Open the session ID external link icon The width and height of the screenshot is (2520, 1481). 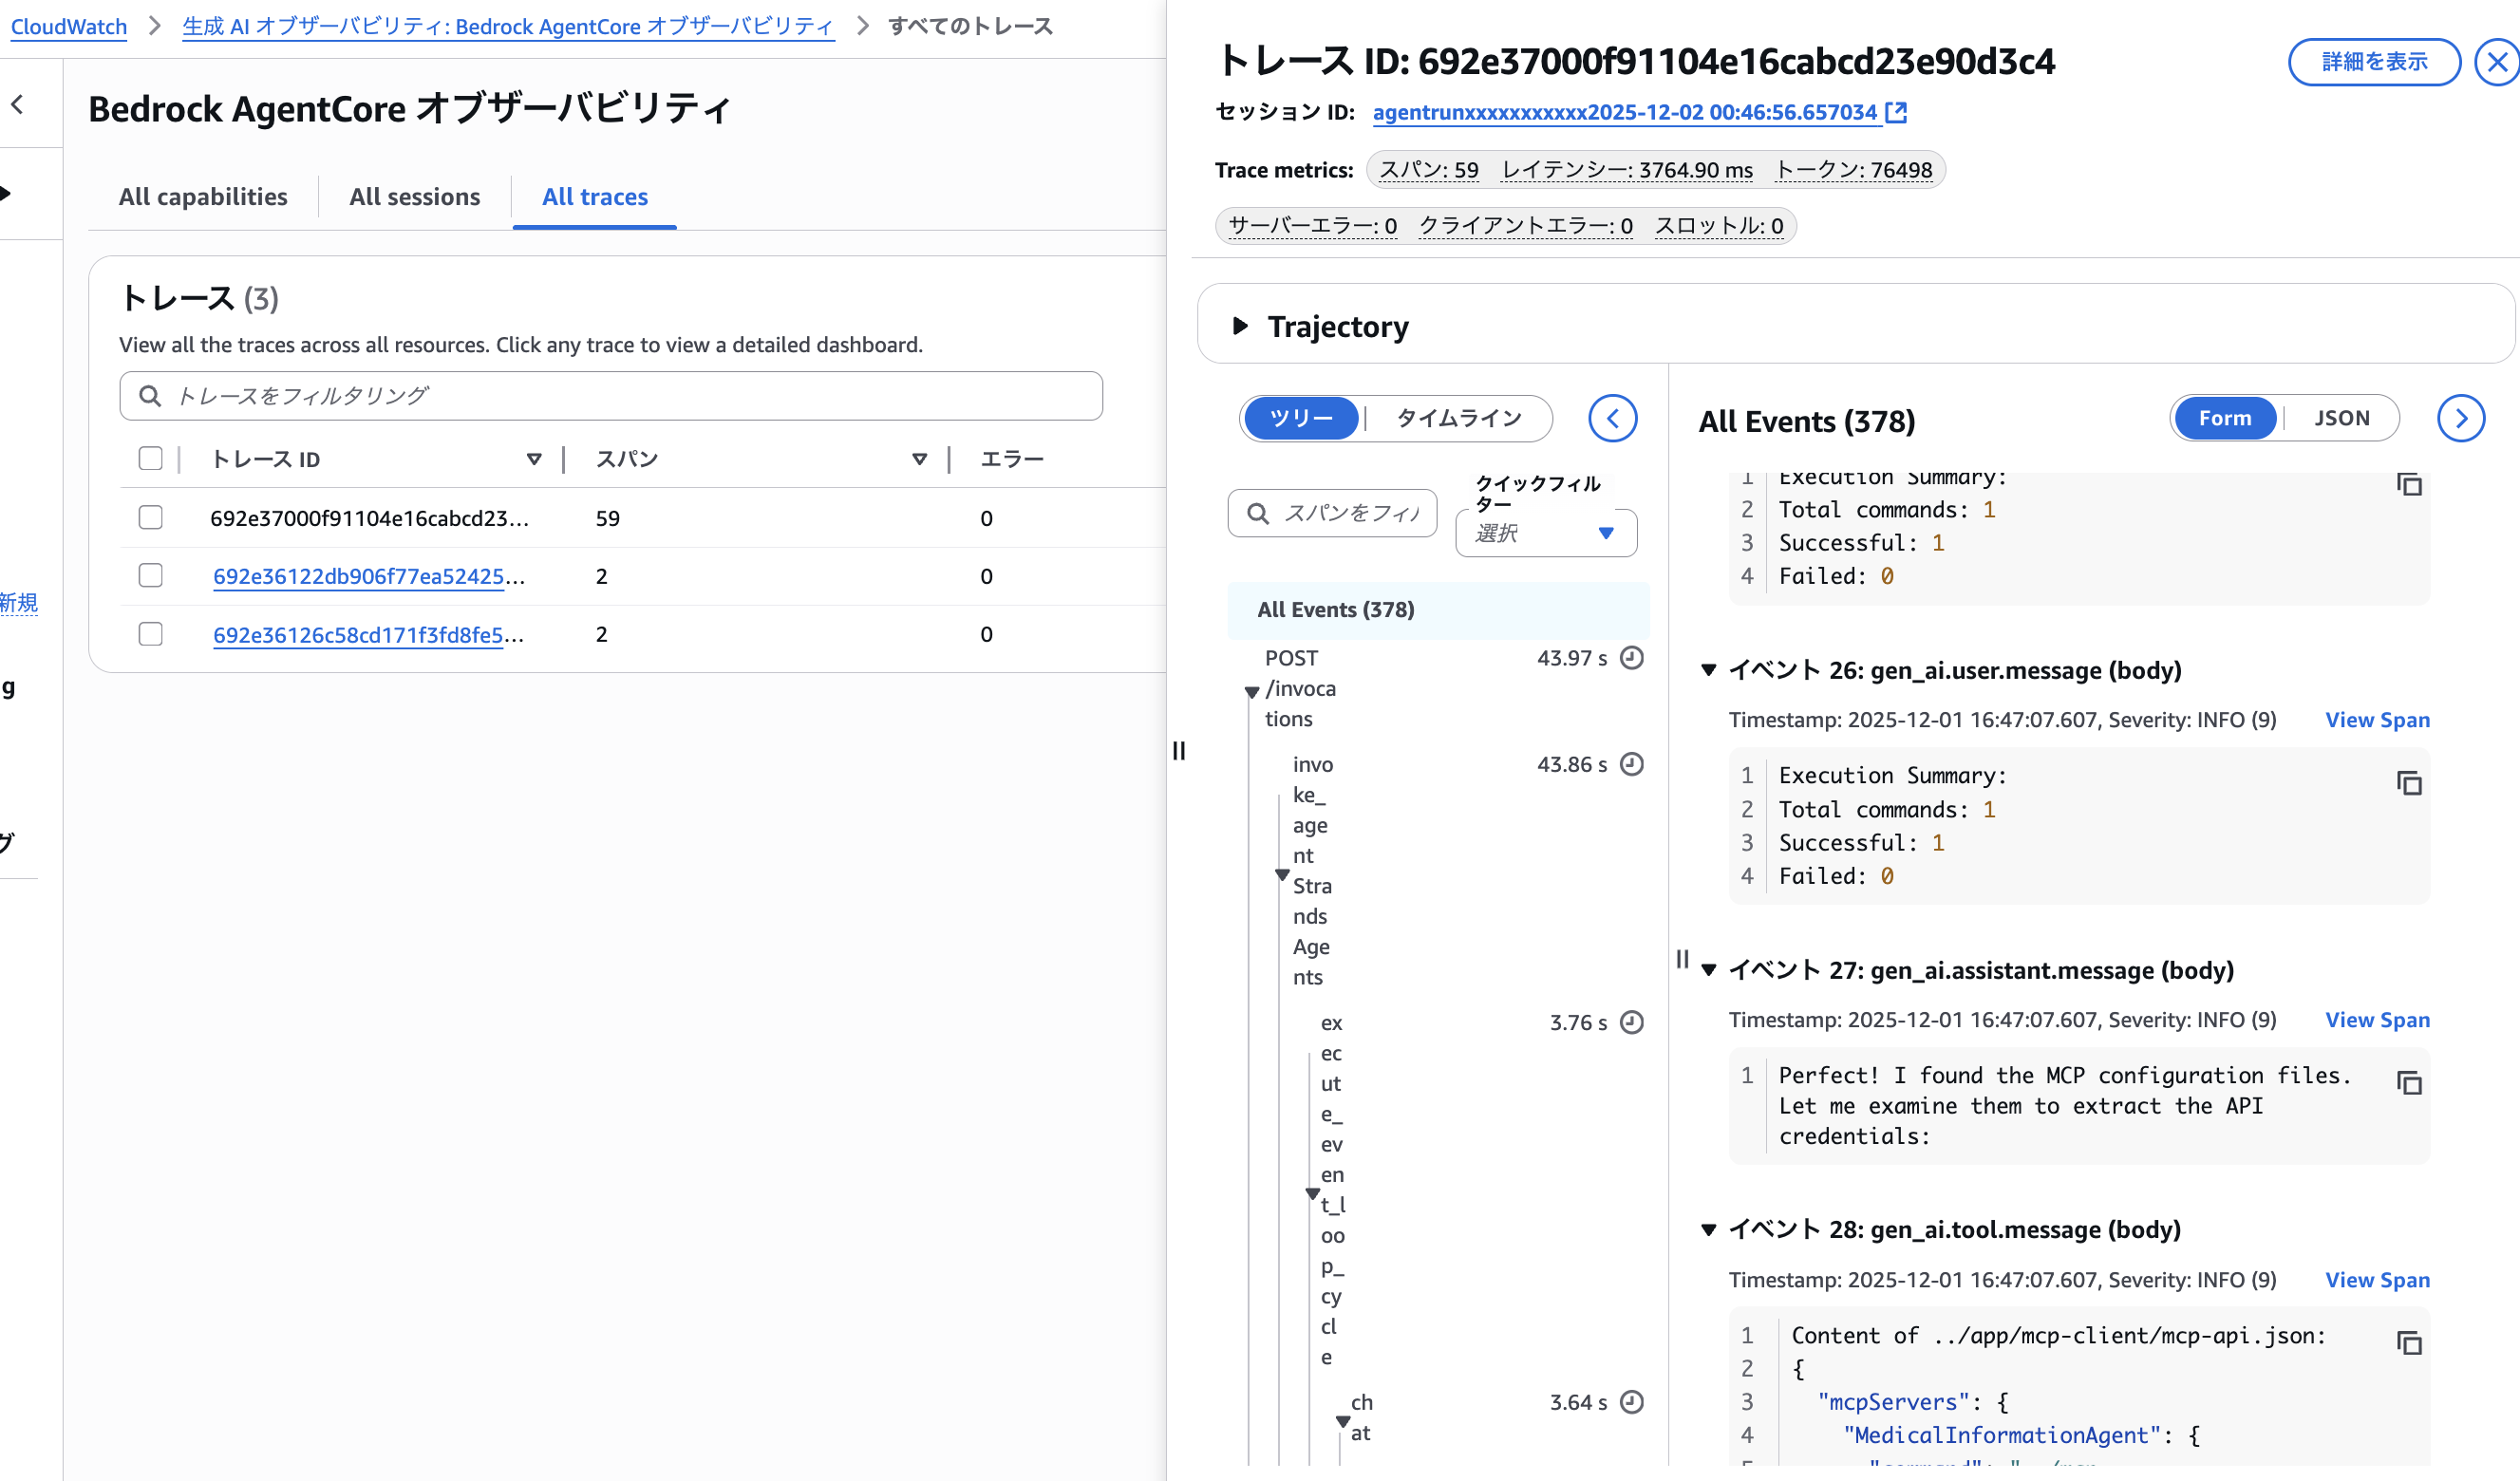[x=1896, y=112]
